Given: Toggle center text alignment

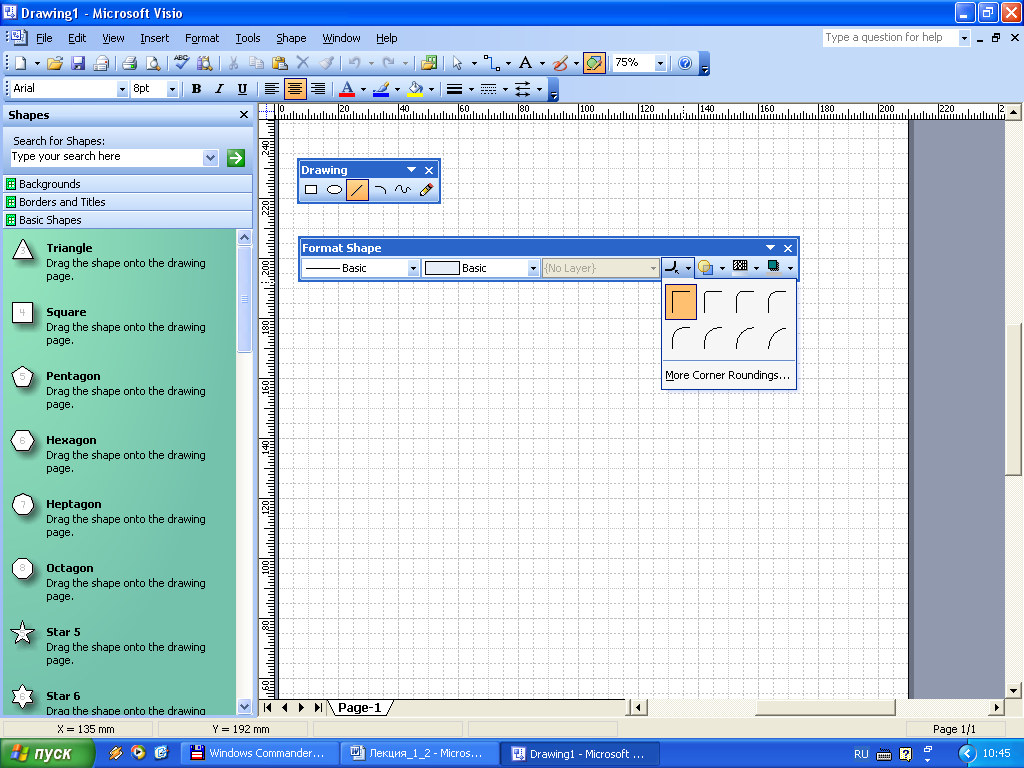Looking at the screenshot, I should (x=295, y=89).
